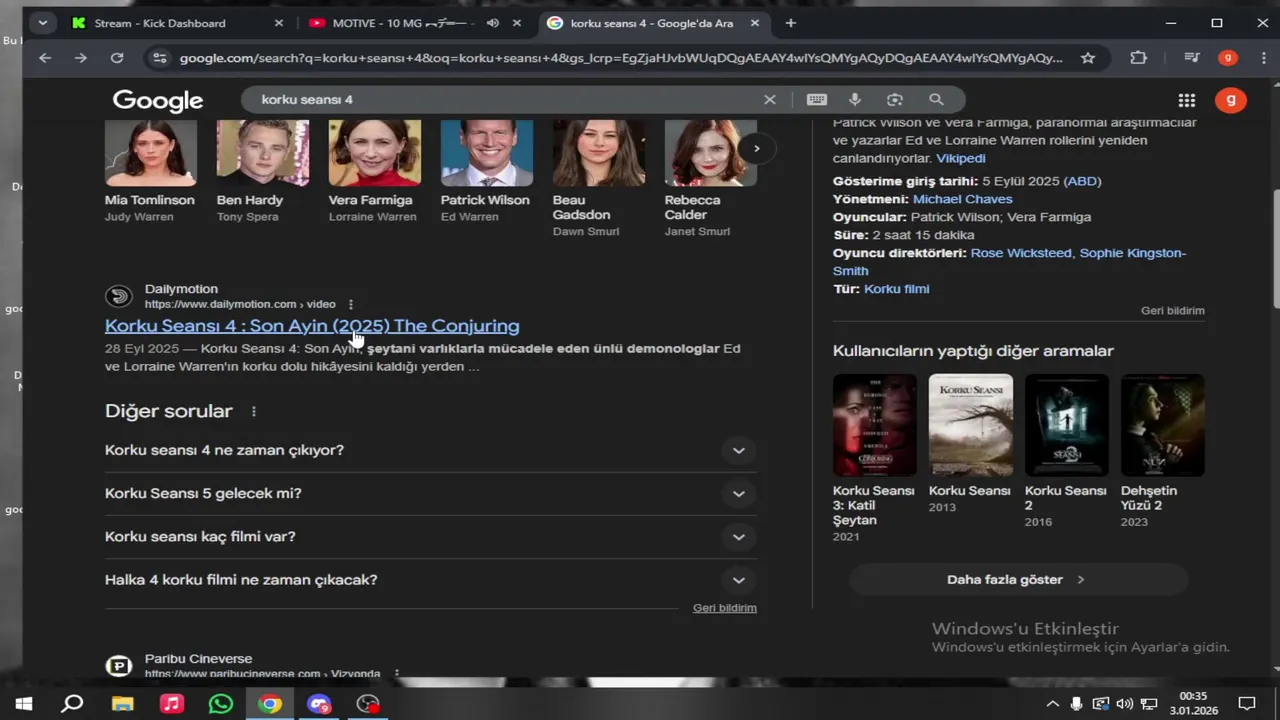Viewport: 1280px width, 720px height.
Task: Open the Chrome profile button
Action: point(1228,58)
